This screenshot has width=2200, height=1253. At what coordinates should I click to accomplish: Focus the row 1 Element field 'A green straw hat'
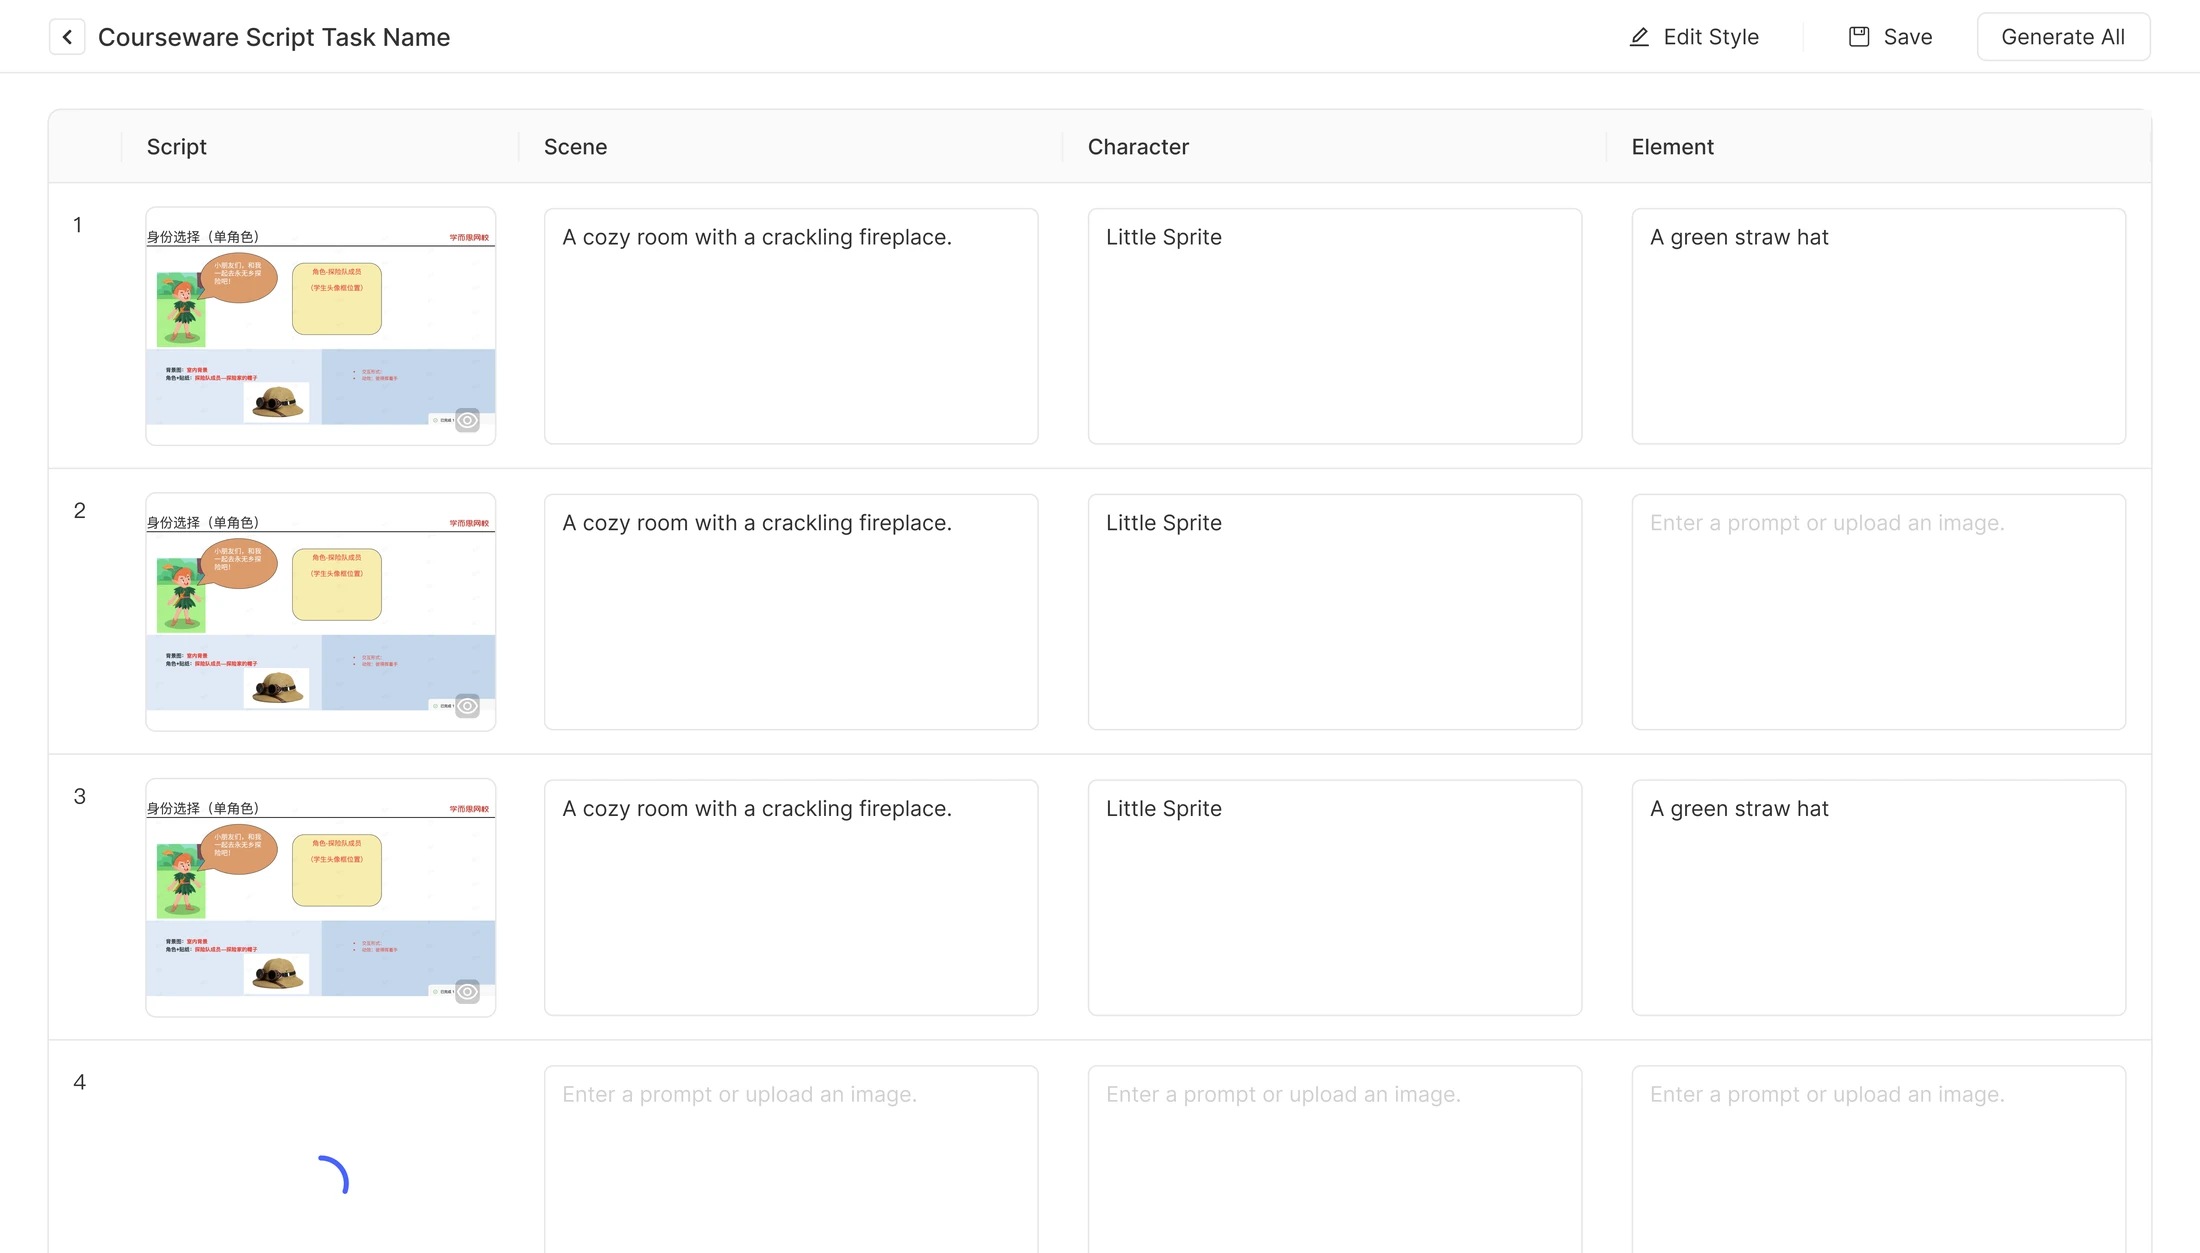click(x=1879, y=326)
